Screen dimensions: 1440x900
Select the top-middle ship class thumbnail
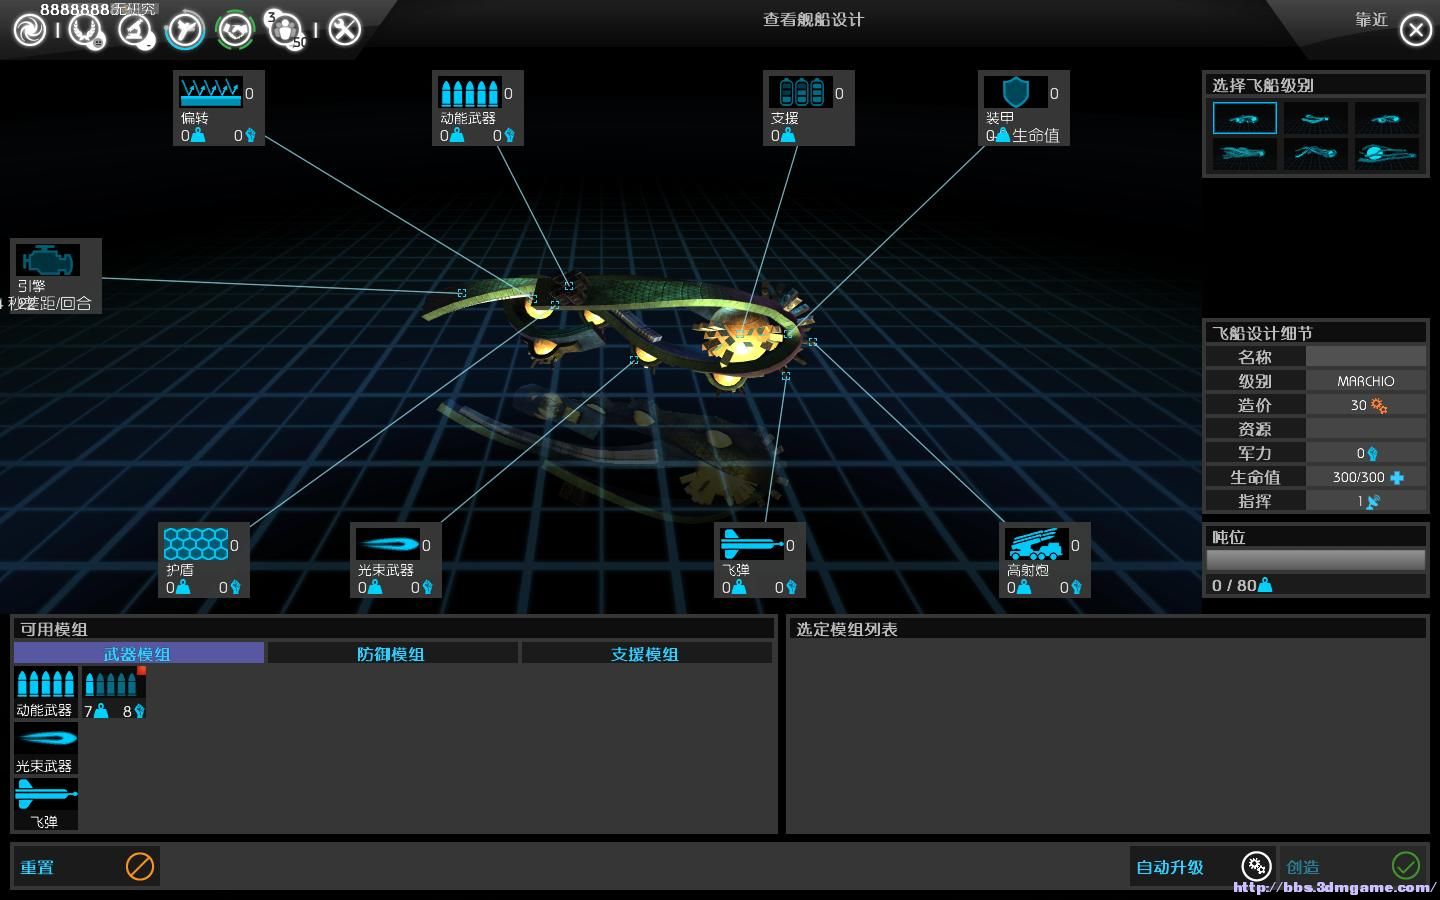pyautogui.click(x=1315, y=118)
